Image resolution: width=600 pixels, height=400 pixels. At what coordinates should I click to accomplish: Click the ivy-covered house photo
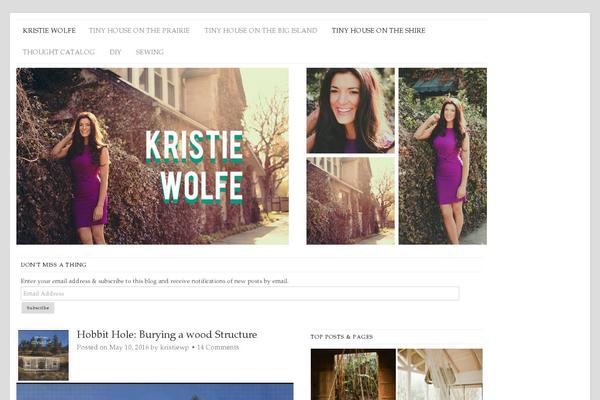pos(351,201)
